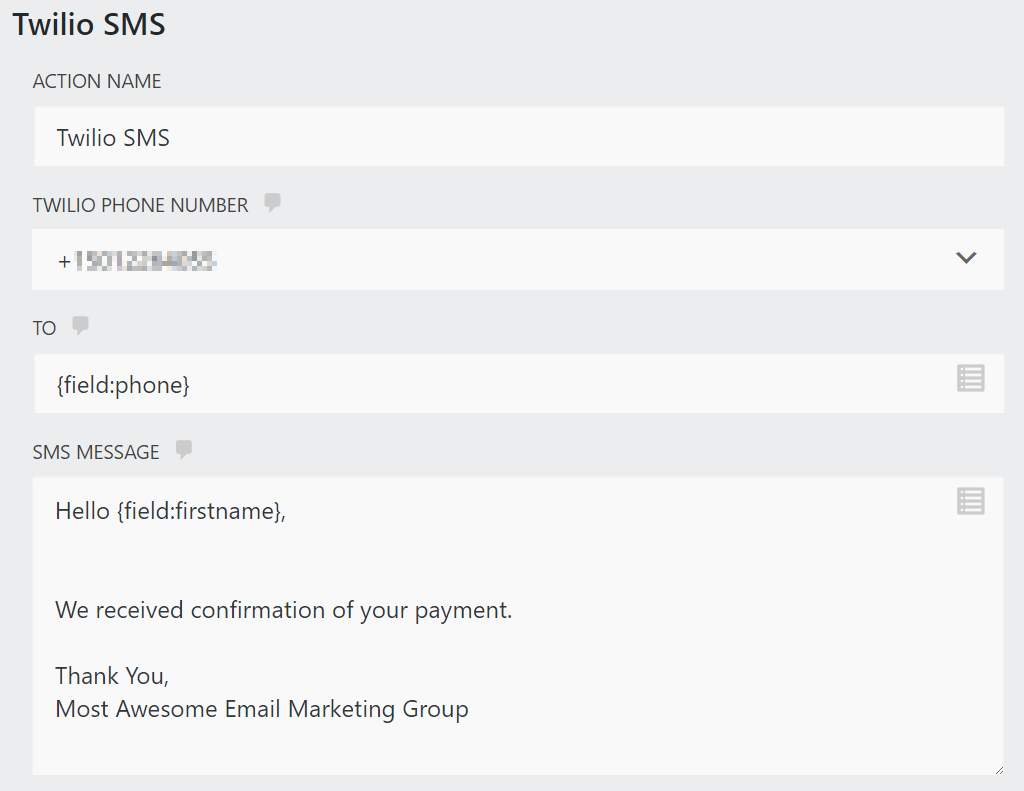Show the SMS Message help tooltip
This screenshot has height=791, width=1024.
(x=182, y=450)
